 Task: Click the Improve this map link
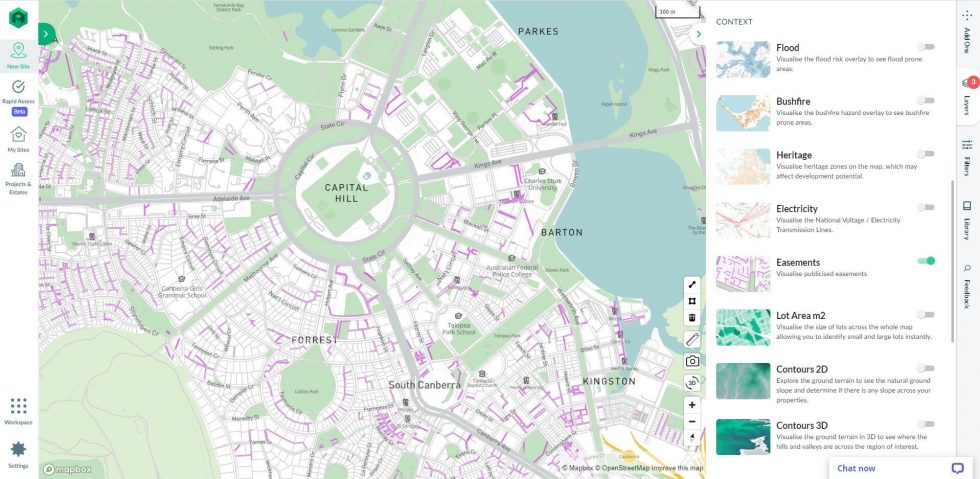(678, 468)
